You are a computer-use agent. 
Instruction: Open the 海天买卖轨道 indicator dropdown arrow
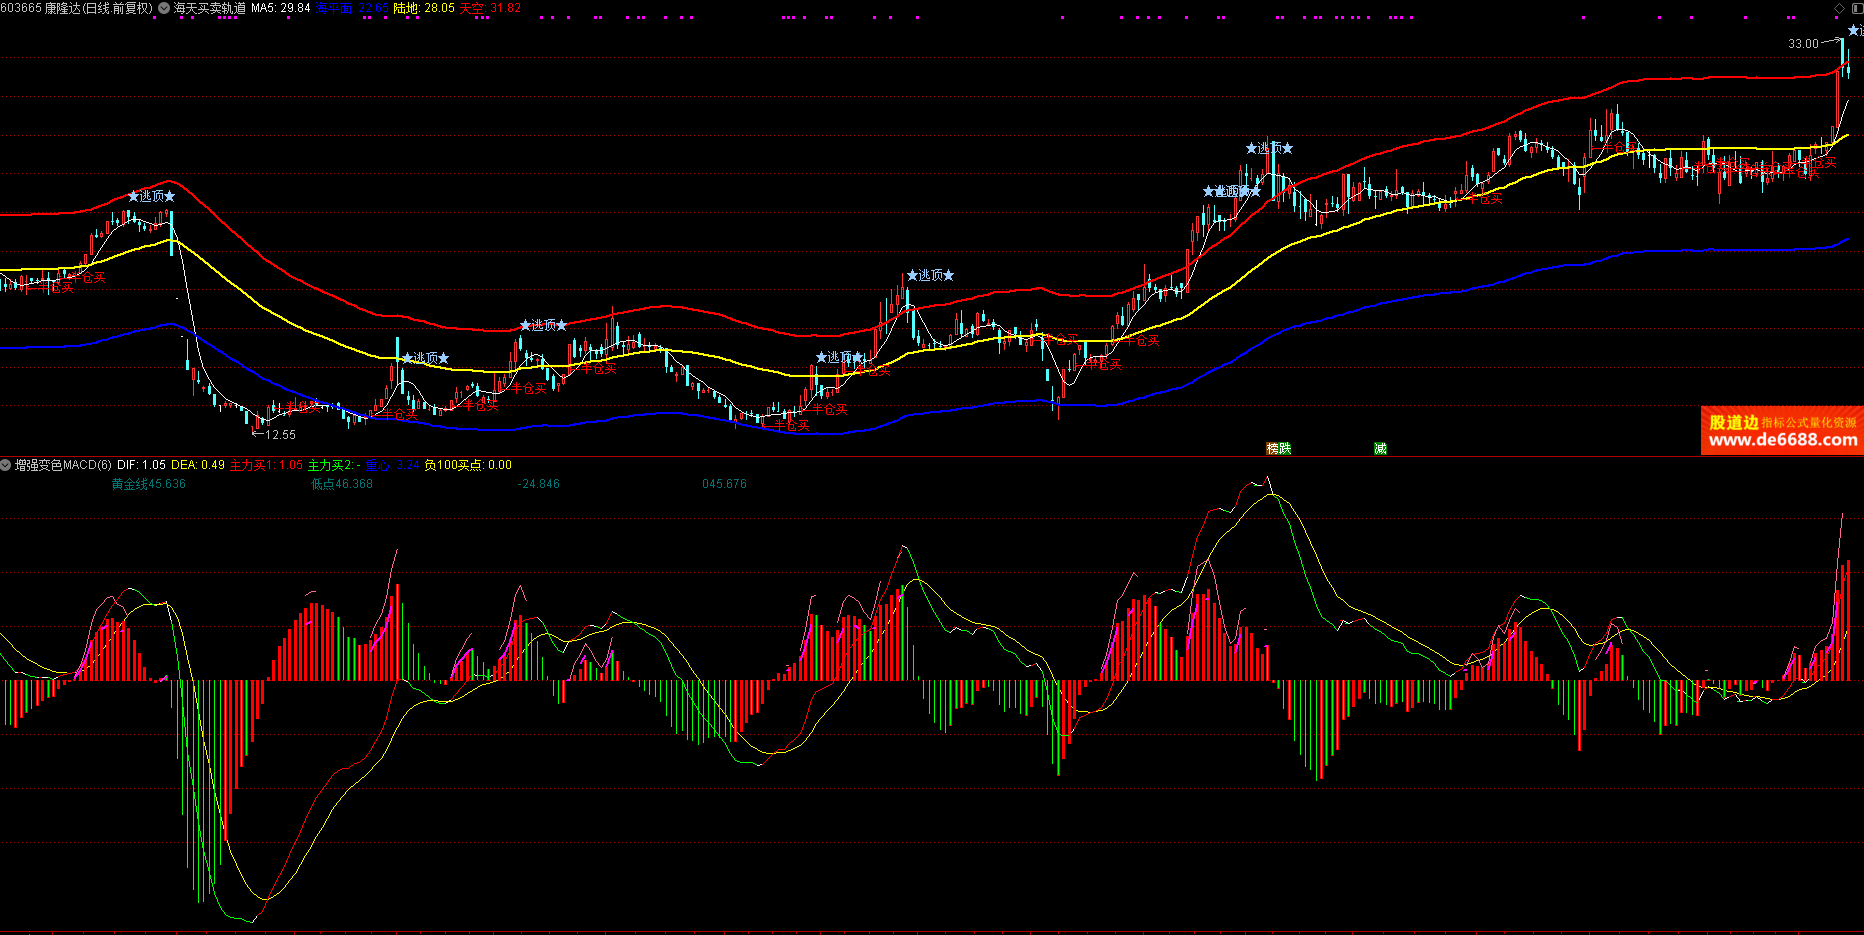tap(164, 8)
